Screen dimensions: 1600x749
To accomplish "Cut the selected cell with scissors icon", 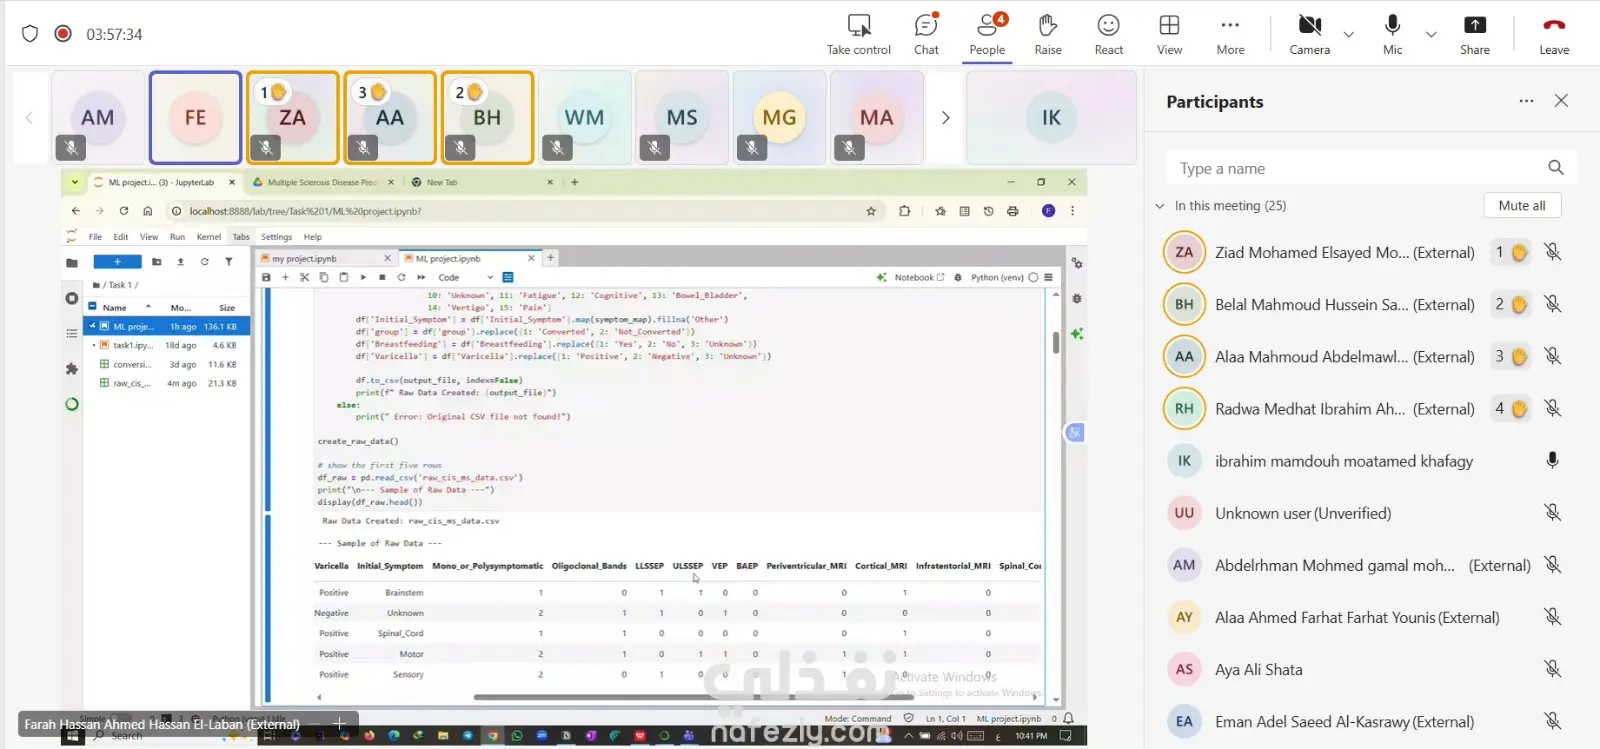I will tap(304, 277).
